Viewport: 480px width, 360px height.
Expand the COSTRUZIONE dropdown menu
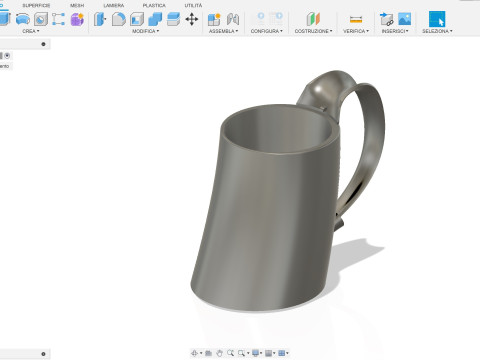[x=313, y=31]
